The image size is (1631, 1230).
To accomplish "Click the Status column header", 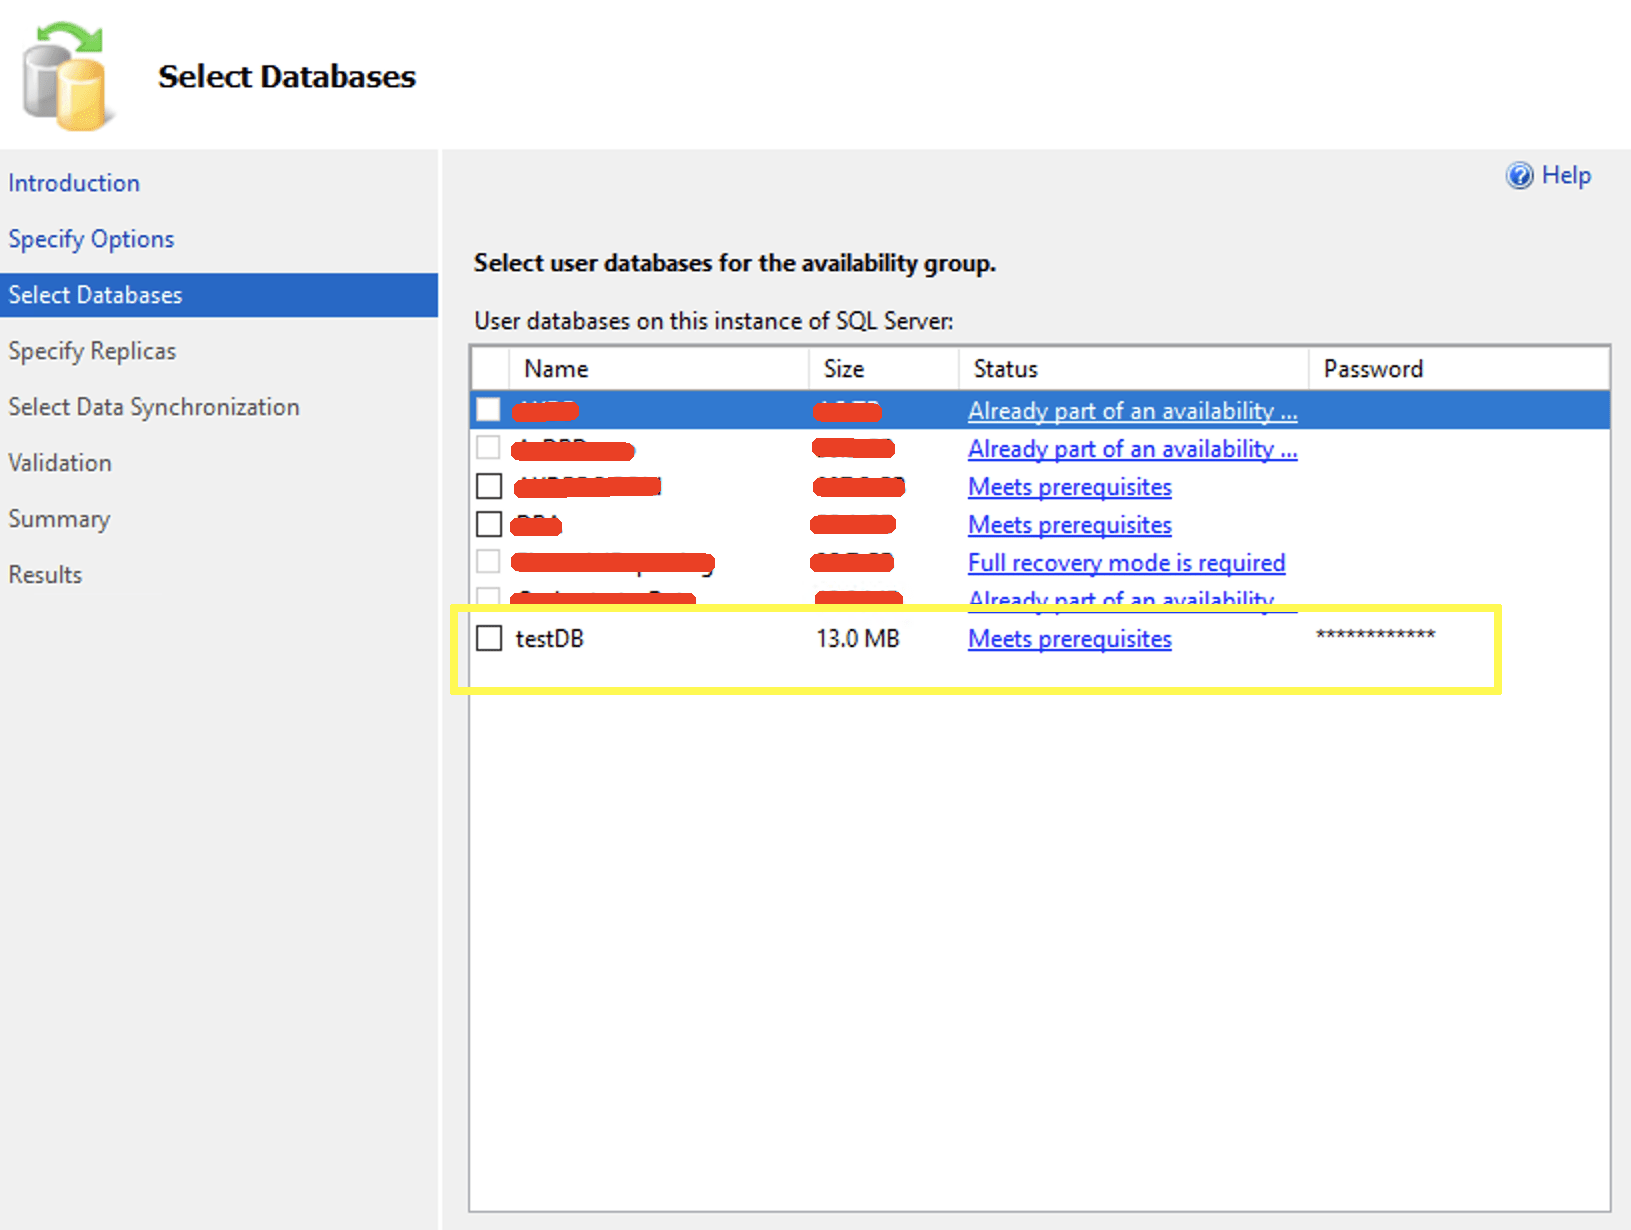I will coord(1005,369).
